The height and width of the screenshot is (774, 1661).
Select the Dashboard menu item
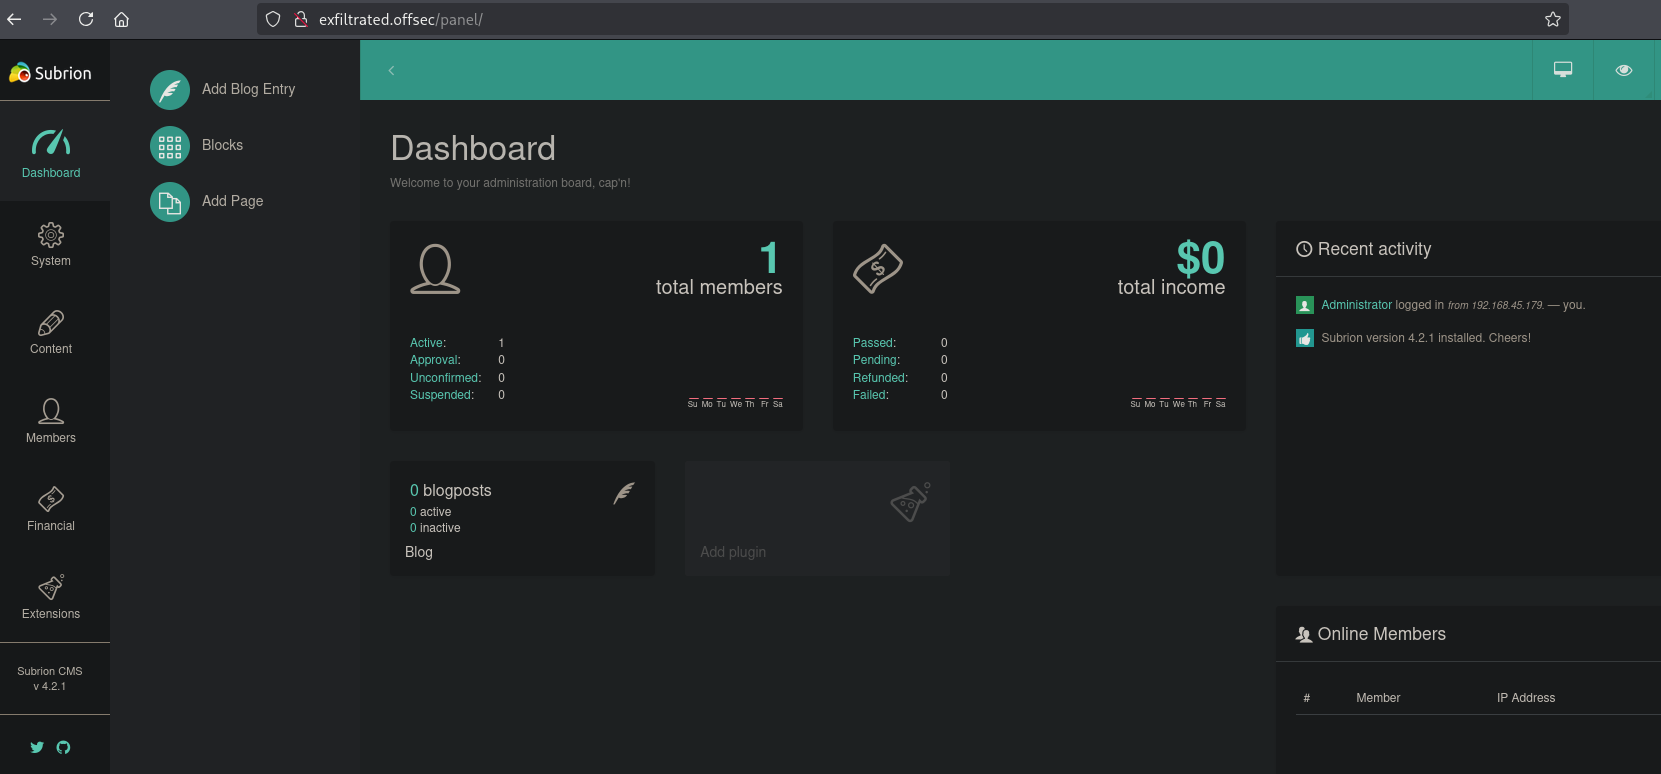pyautogui.click(x=51, y=153)
